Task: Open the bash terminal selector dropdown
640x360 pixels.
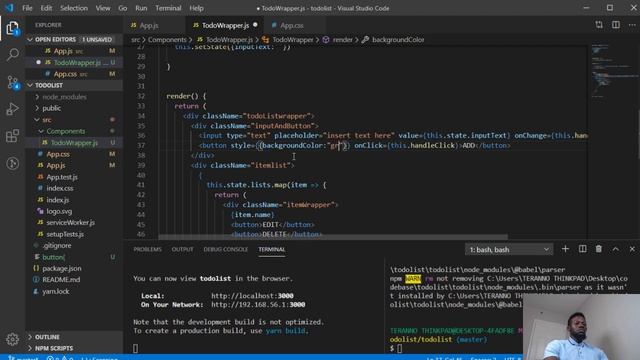Action: point(509,249)
